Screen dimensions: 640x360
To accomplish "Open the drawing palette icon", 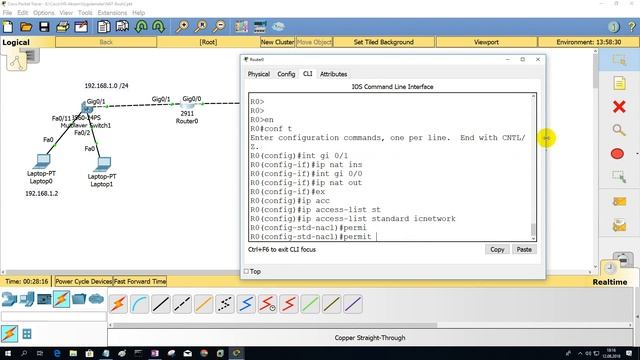I will pos(241,27).
